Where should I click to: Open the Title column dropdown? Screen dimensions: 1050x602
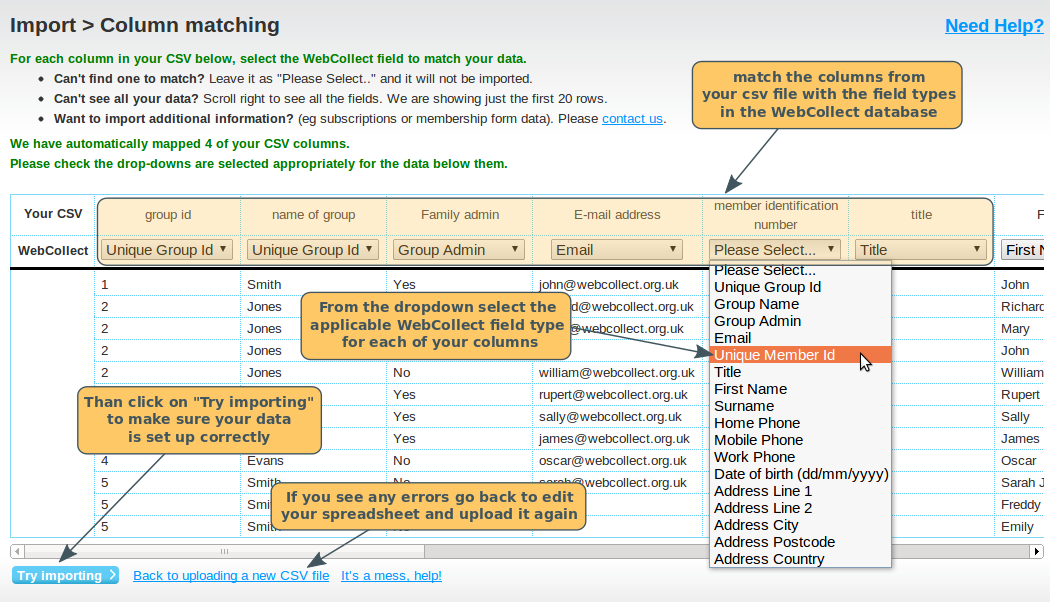click(x=920, y=249)
